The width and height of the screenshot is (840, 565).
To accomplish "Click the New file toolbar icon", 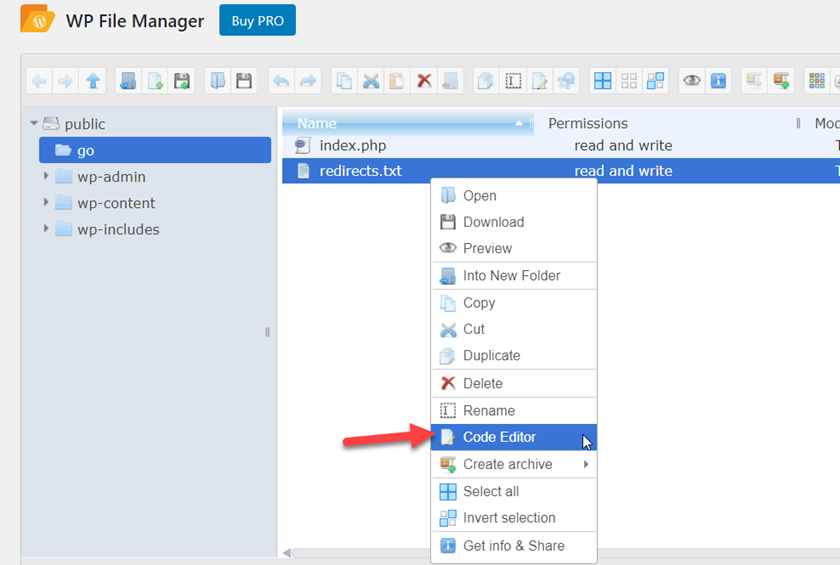I will click(x=155, y=81).
